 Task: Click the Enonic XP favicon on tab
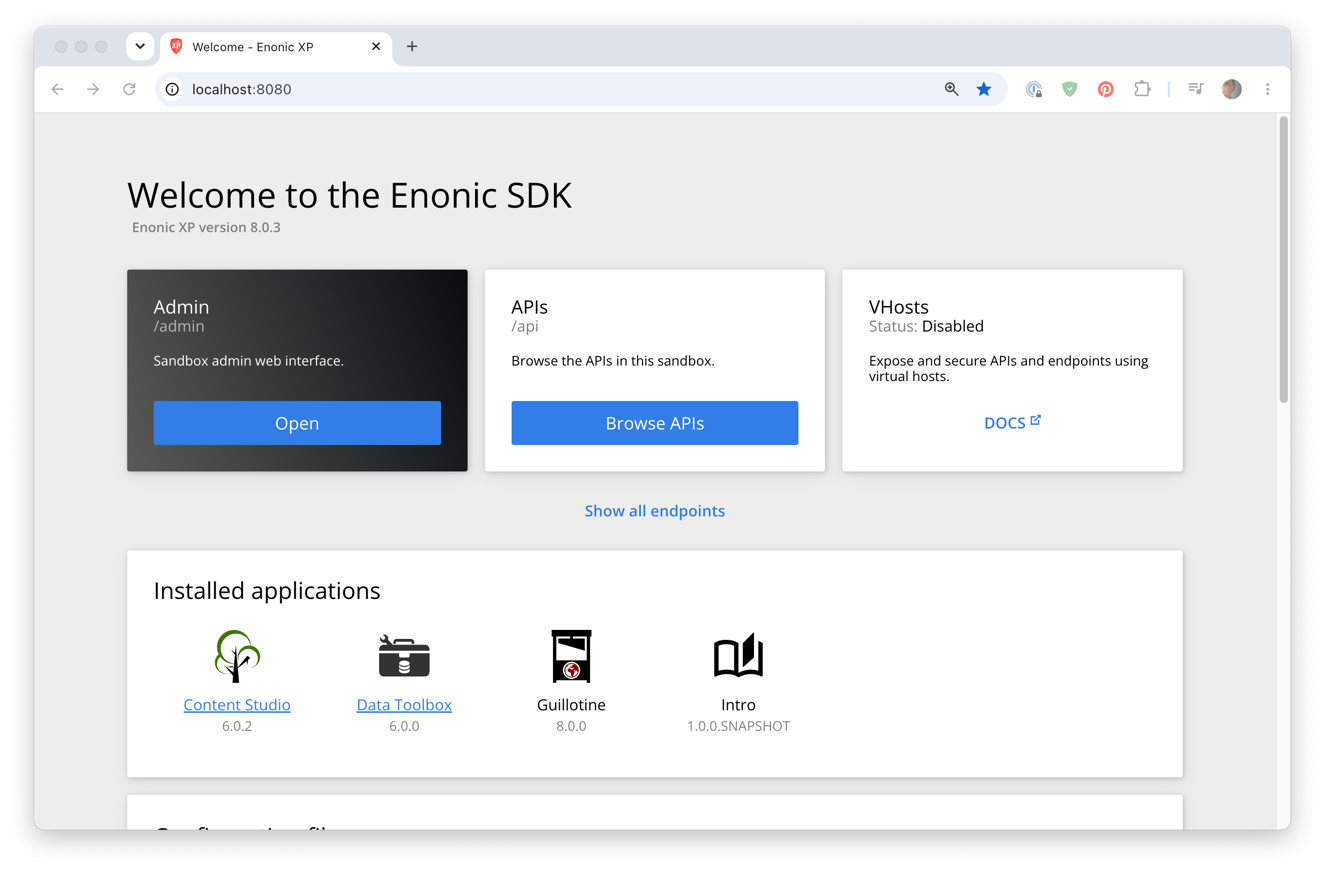pyautogui.click(x=176, y=46)
